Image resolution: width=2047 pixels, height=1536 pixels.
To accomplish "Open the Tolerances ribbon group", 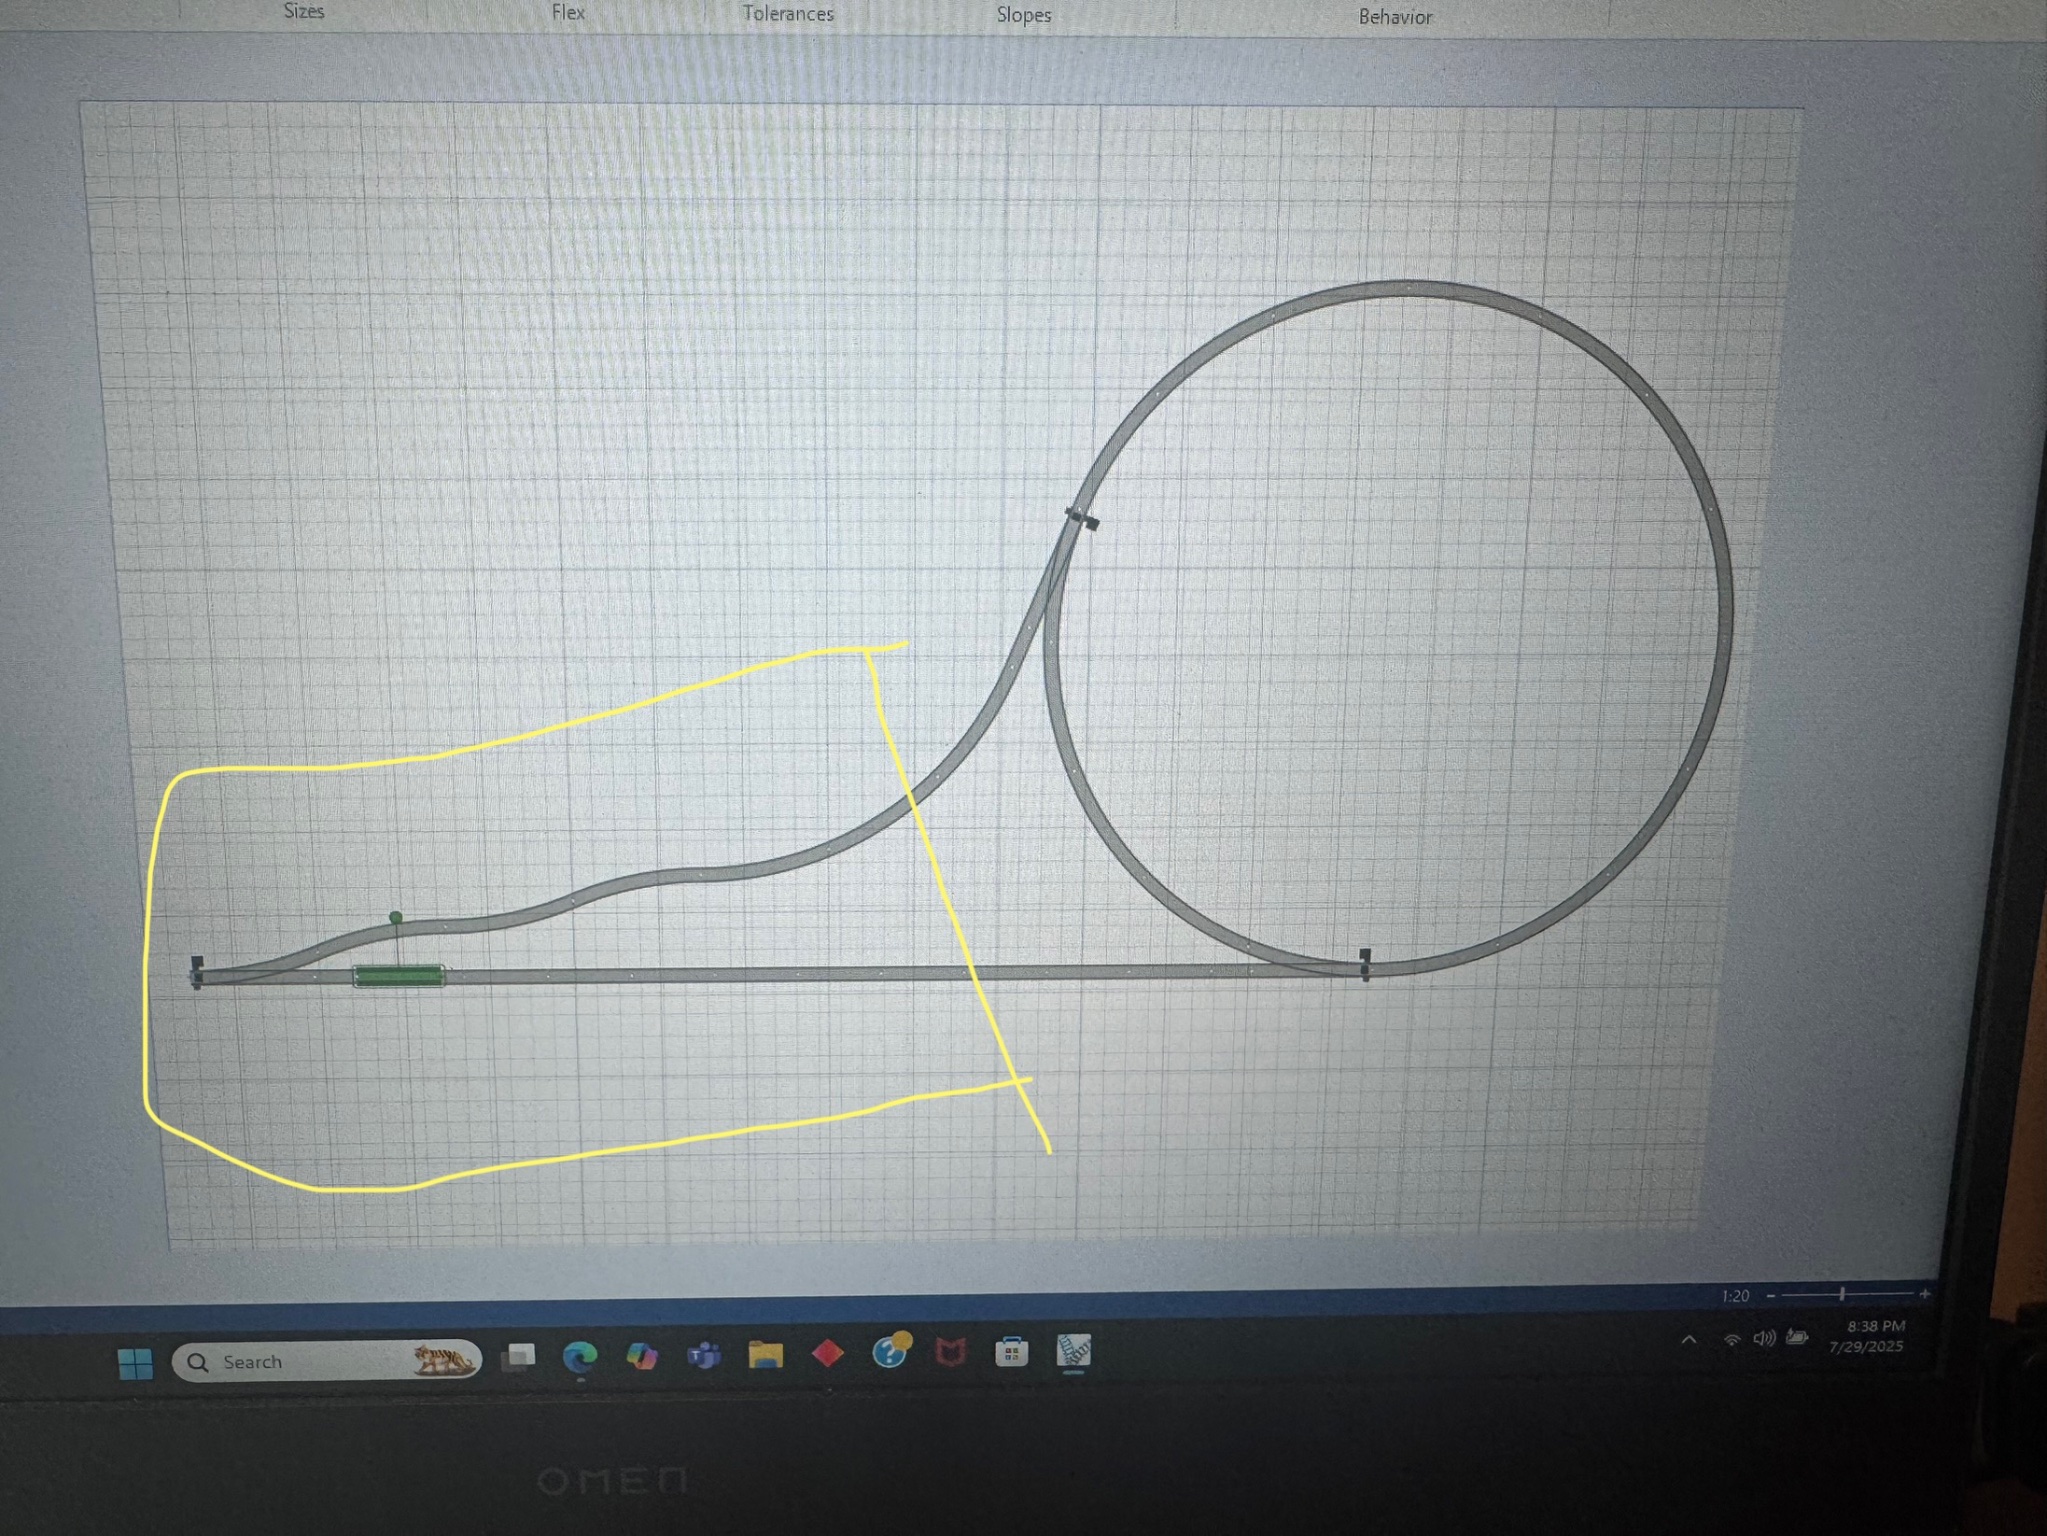I will tap(788, 14).
